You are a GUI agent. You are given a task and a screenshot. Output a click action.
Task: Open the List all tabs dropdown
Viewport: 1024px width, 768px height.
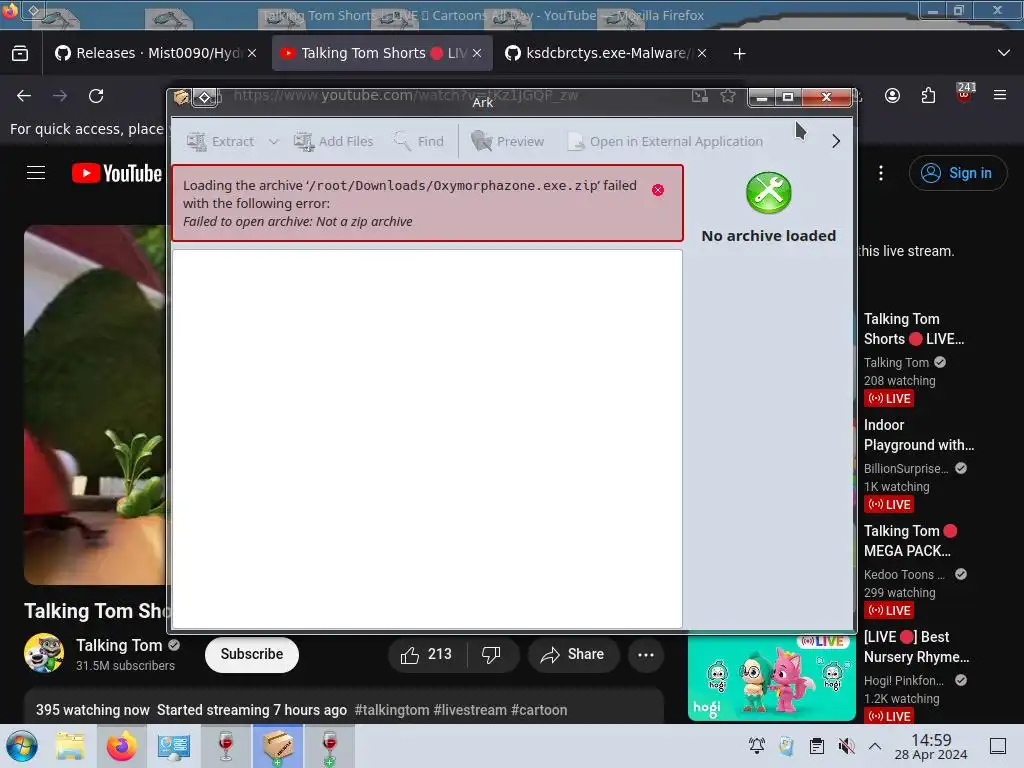1004,54
